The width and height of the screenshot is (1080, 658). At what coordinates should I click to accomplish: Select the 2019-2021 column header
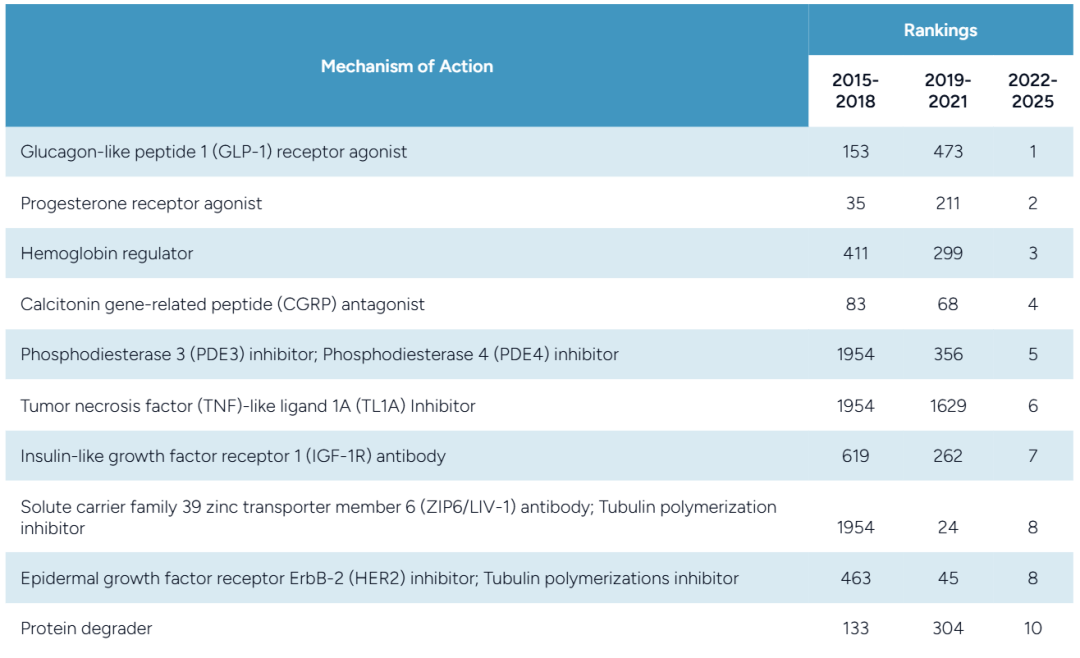pyautogui.click(x=947, y=91)
